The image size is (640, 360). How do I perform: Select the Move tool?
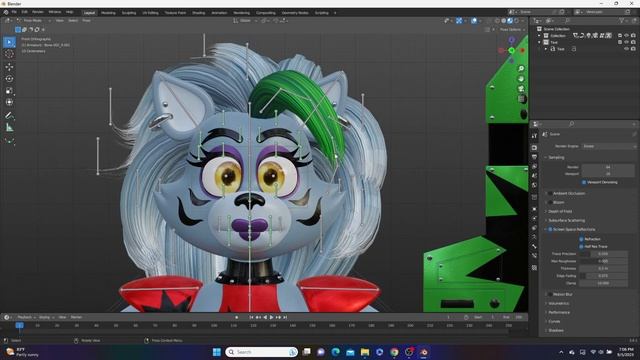point(9,67)
